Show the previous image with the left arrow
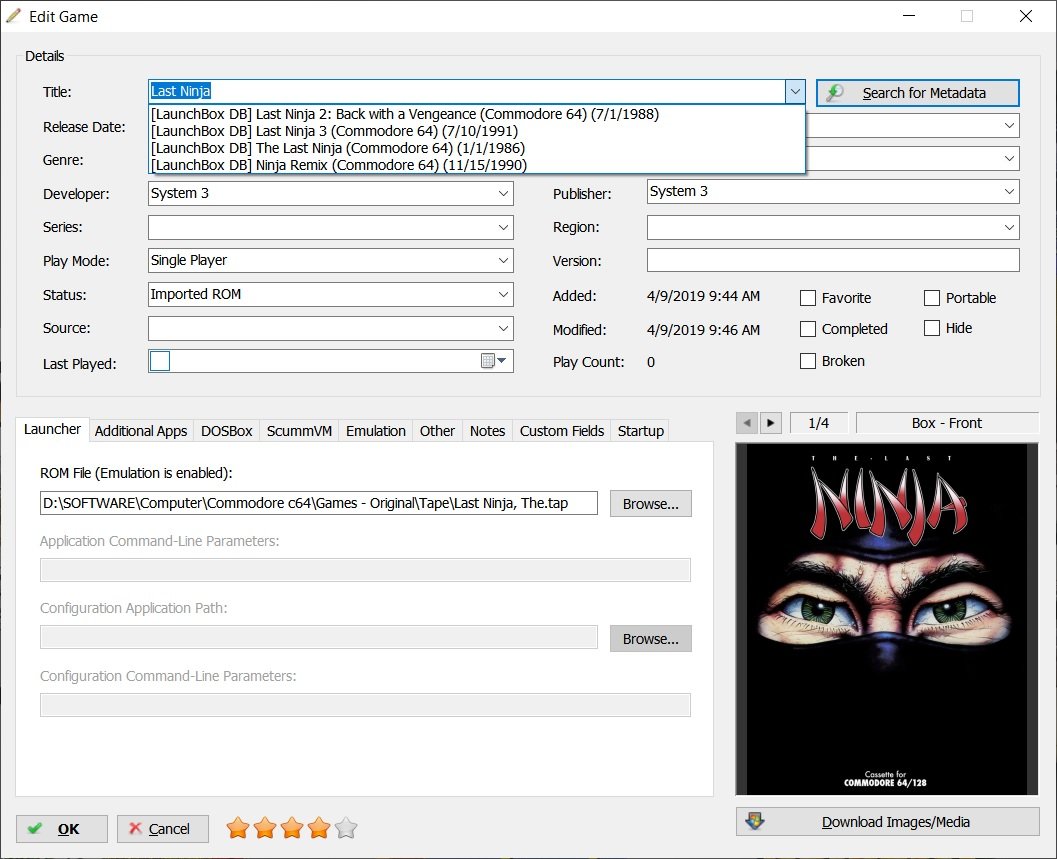The height and width of the screenshot is (859, 1057). click(747, 423)
